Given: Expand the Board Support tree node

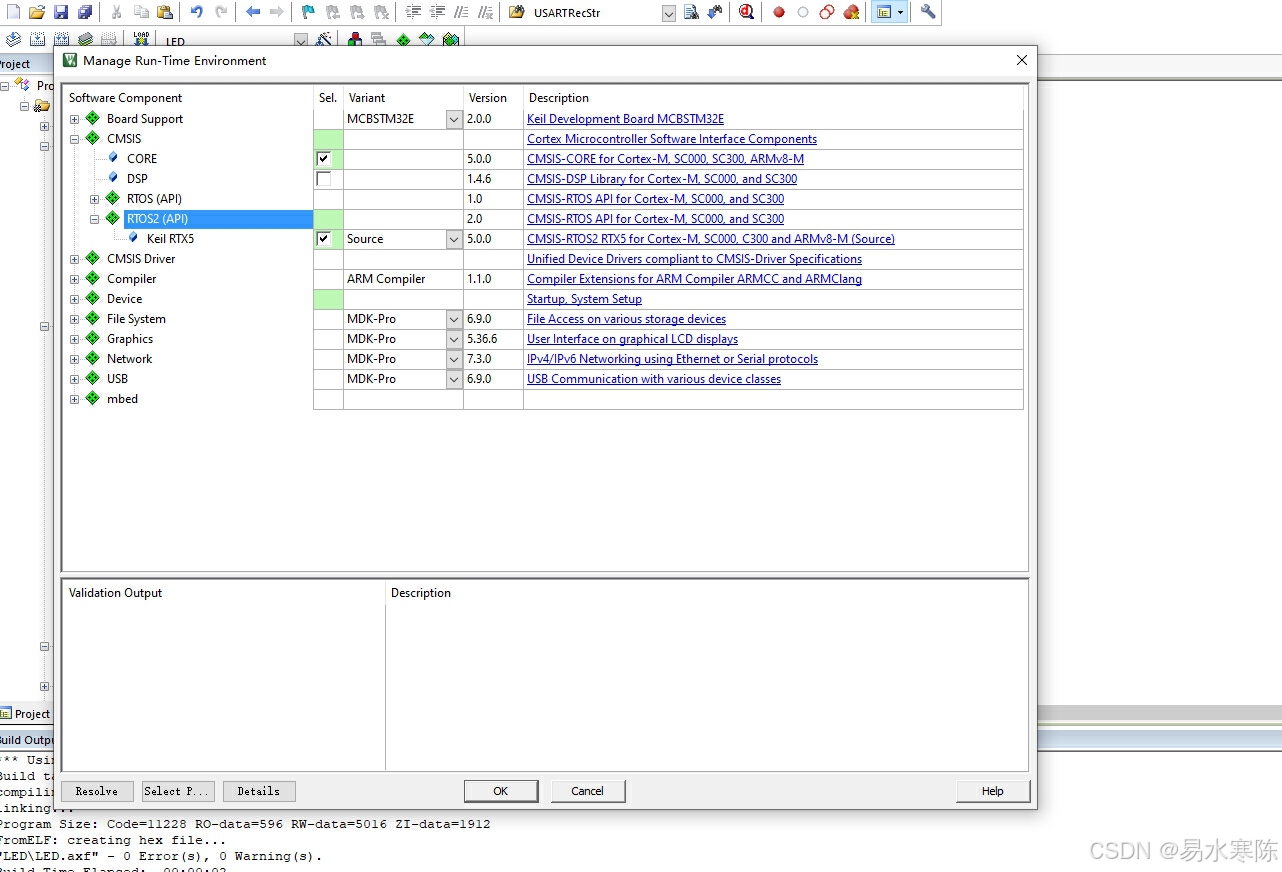Looking at the screenshot, I should pyautogui.click(x=74, y=119).
